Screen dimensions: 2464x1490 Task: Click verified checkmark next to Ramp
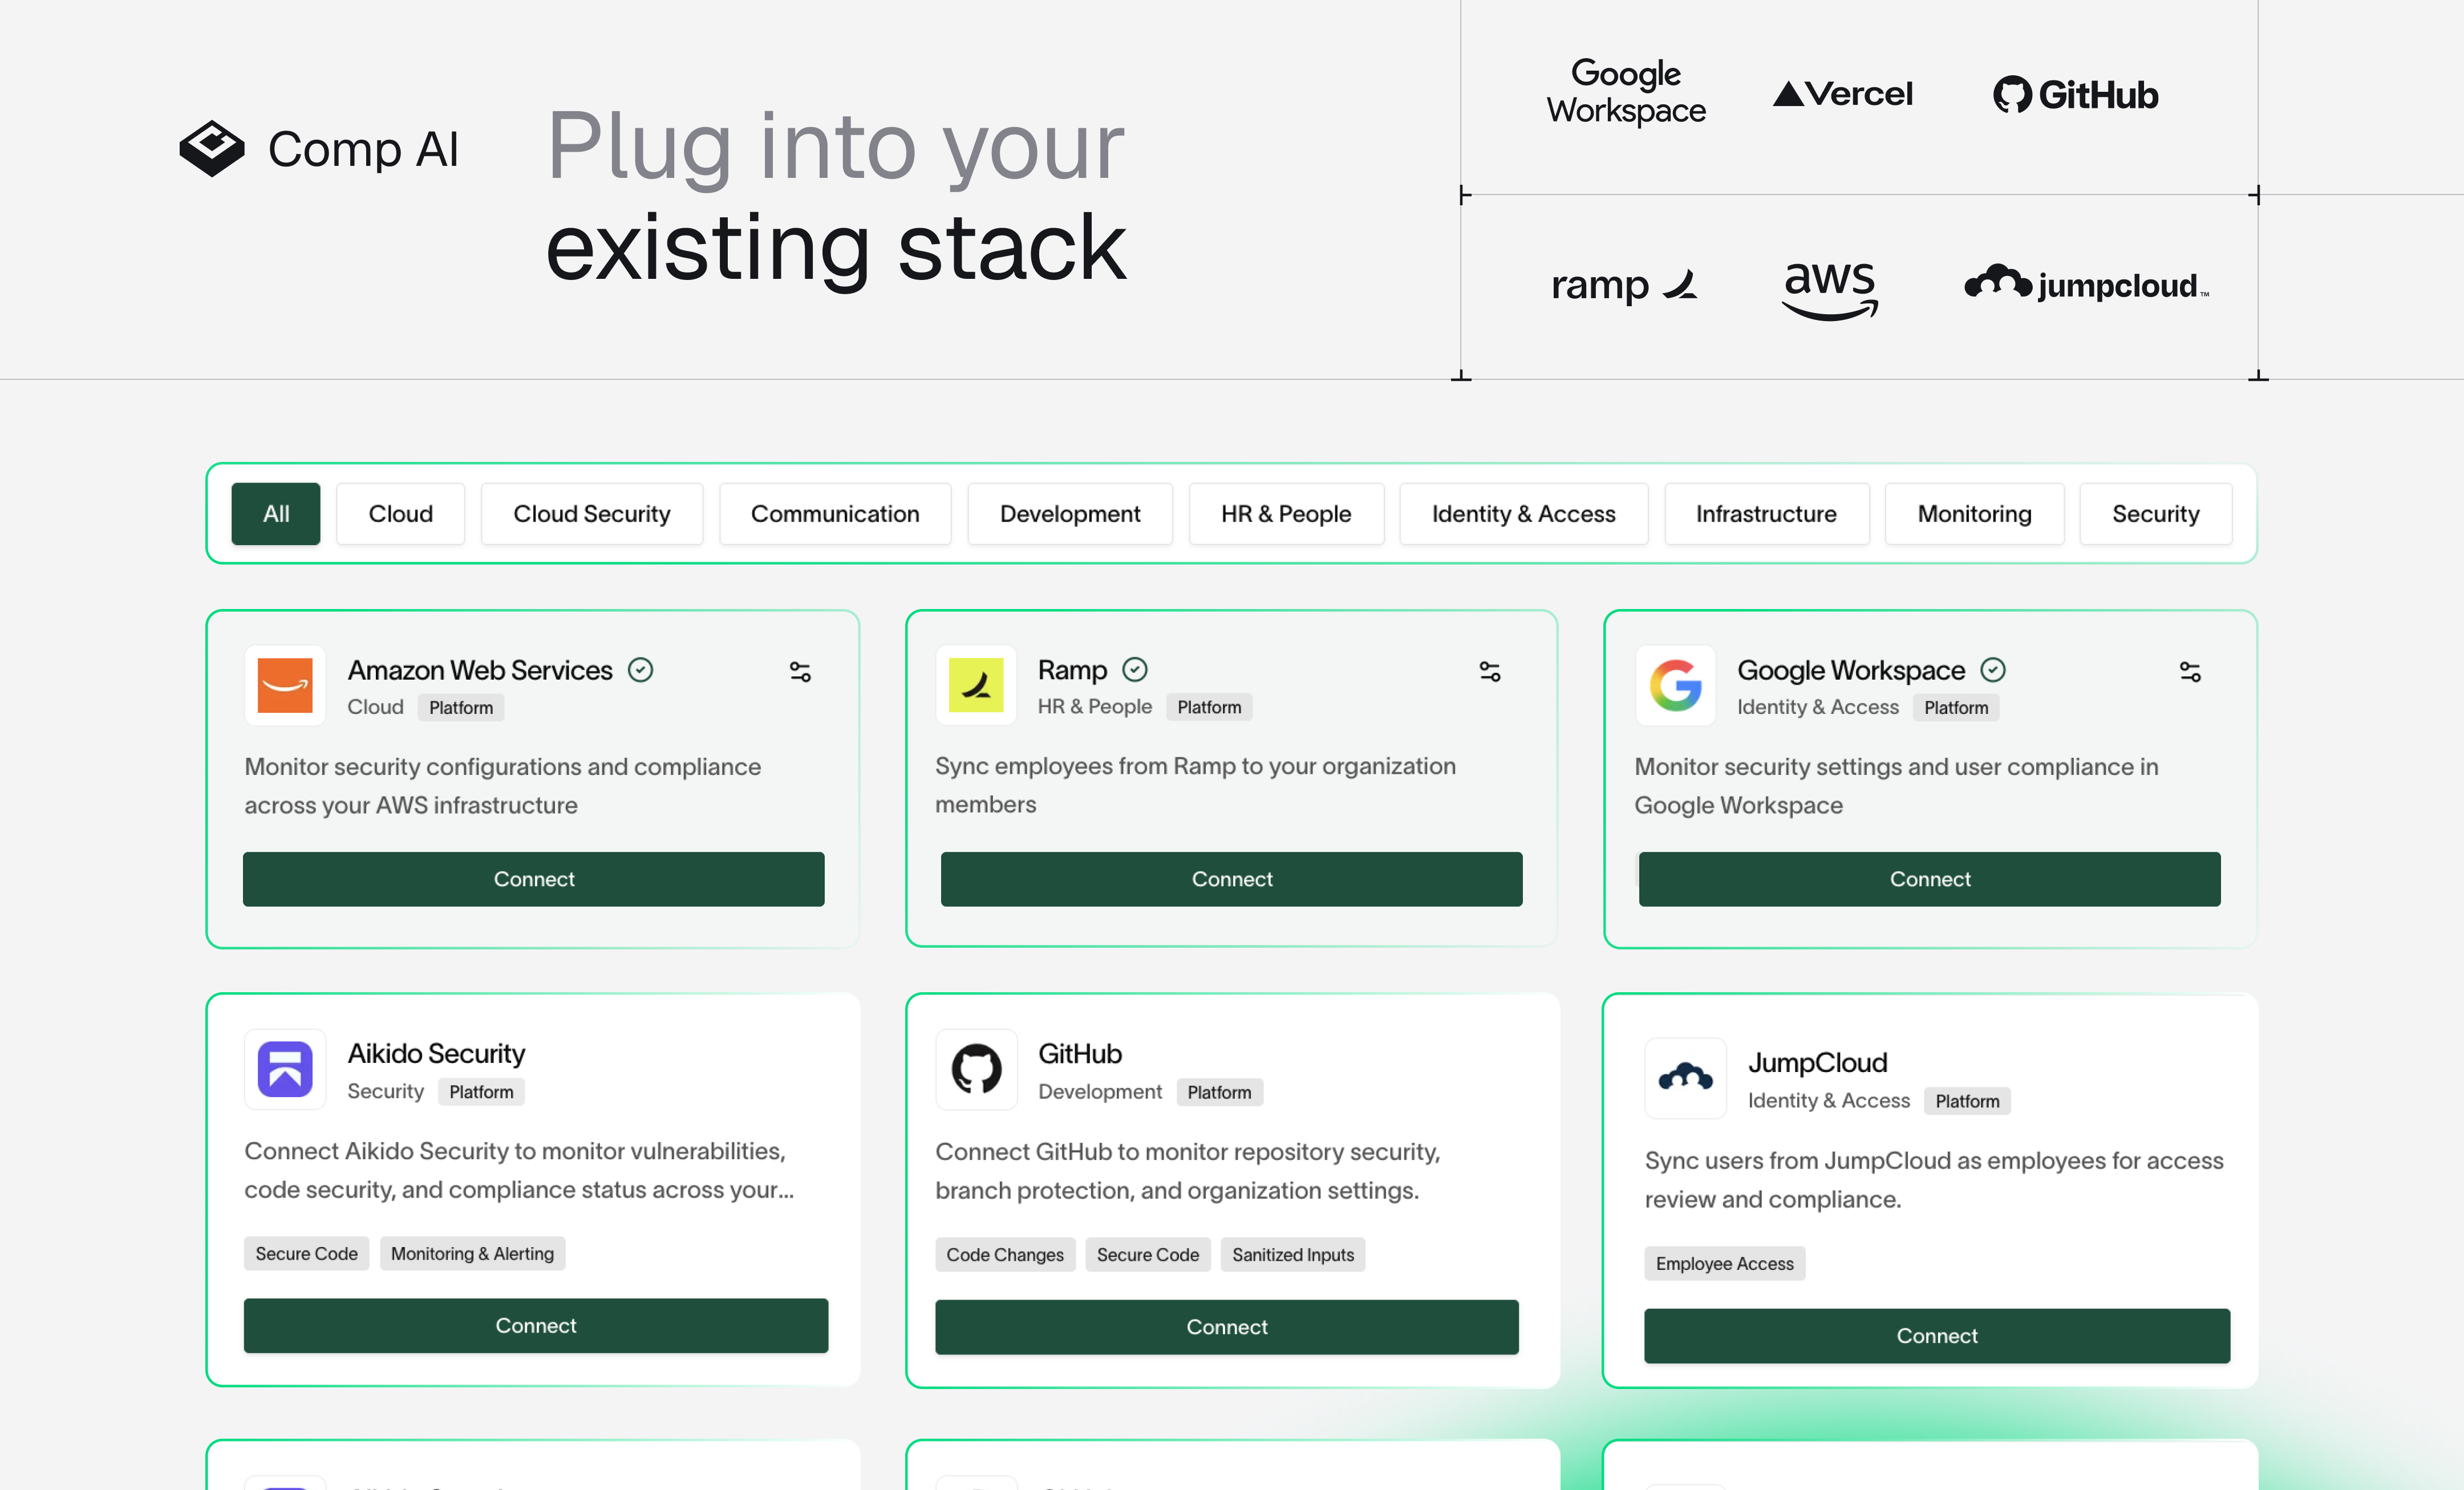click(x=1135, y=669)
